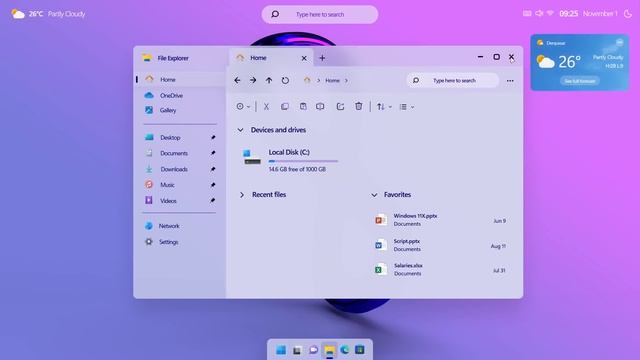Cut the selected item with scissors
Screen dimensions: 640x360
click(266, 107)
